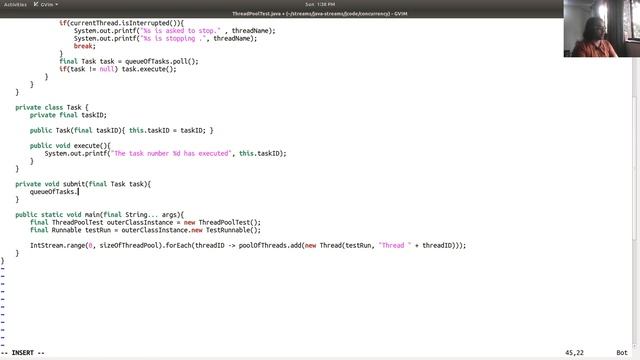Click the '"Thread "' string literal
The height and width of the screenshot is (360, 640).
(x=395, y=245)
